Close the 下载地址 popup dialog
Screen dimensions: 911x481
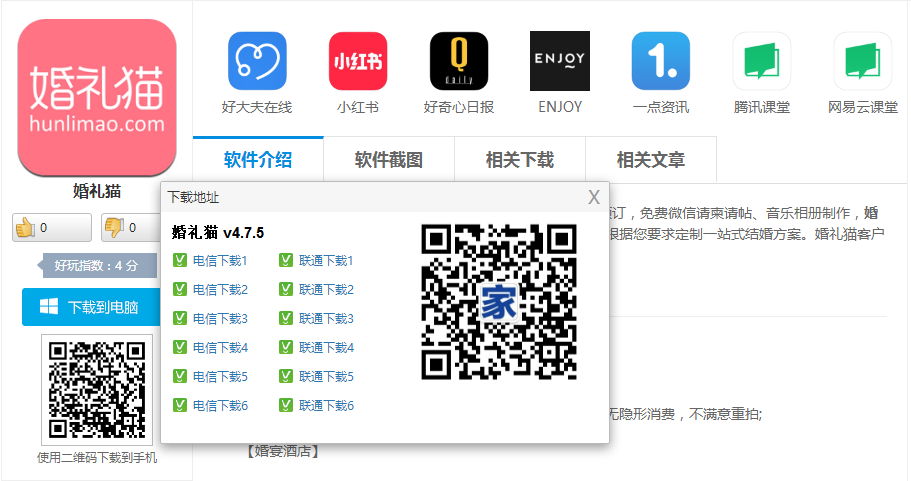[x=594, y=197]
